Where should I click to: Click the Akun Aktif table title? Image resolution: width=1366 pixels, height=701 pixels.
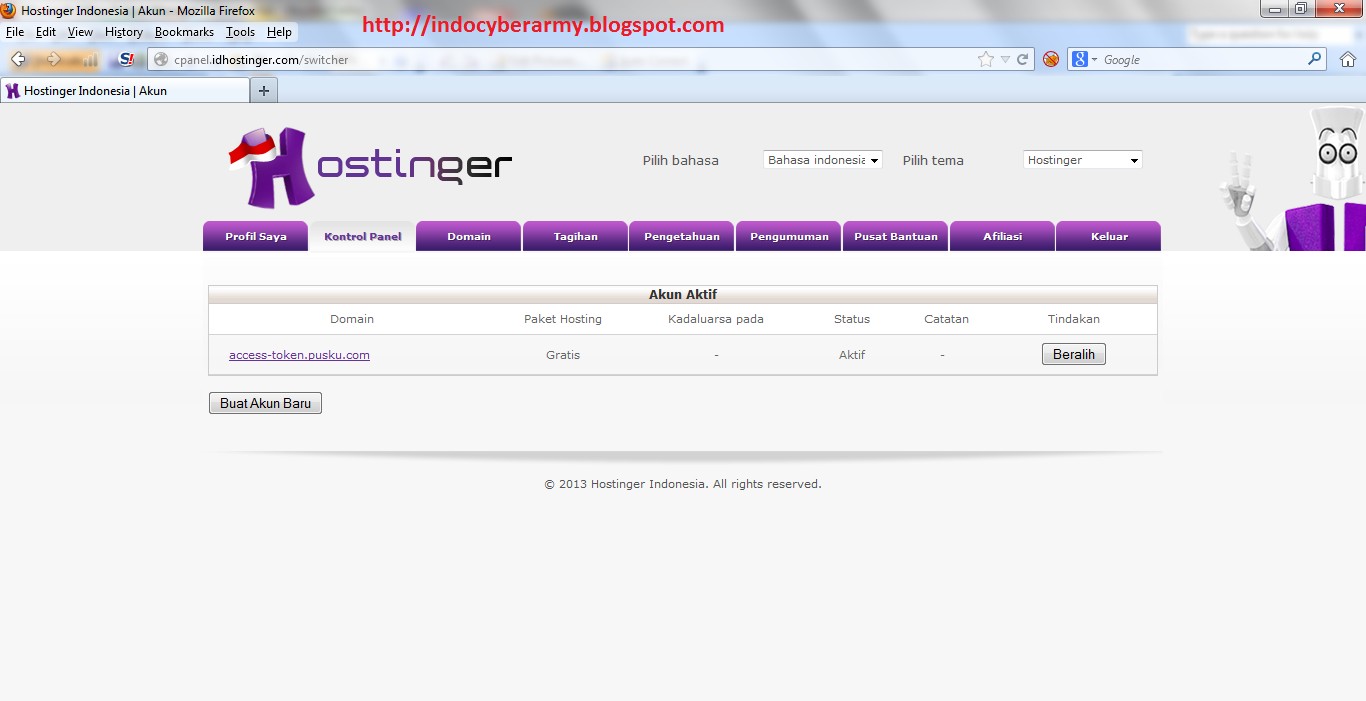683,295
